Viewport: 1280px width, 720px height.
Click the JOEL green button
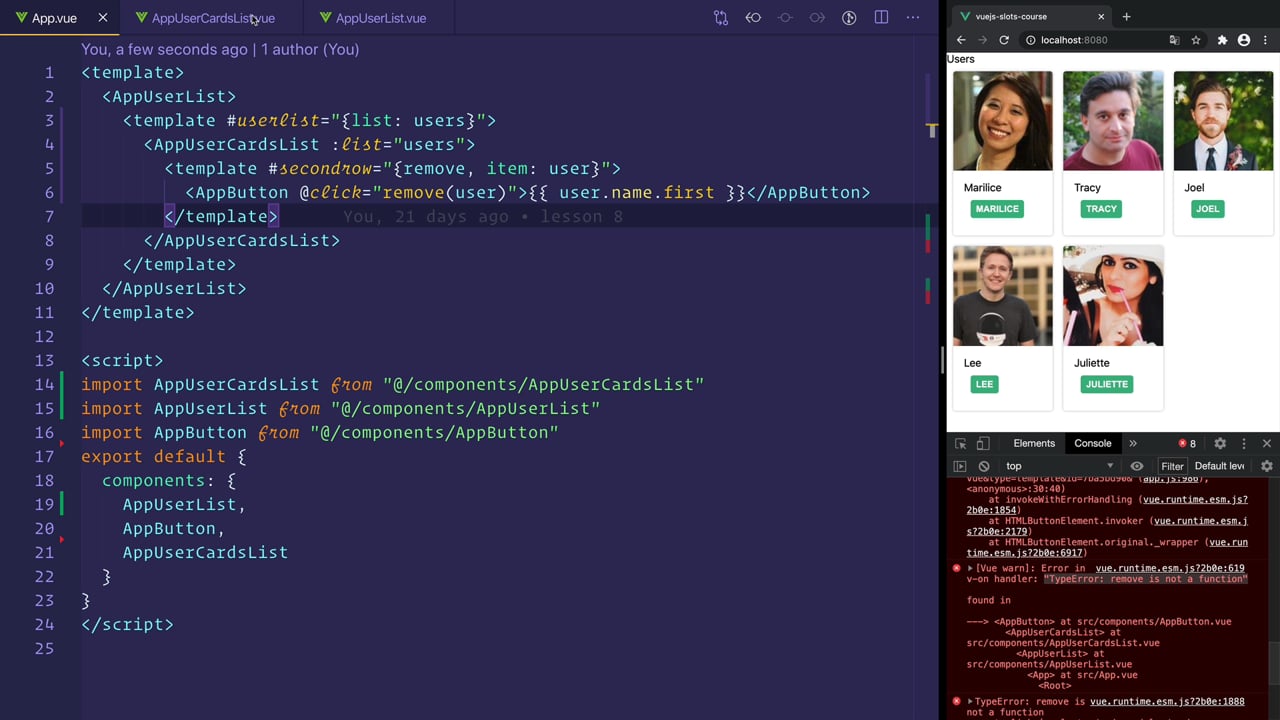click(1208, 209)
